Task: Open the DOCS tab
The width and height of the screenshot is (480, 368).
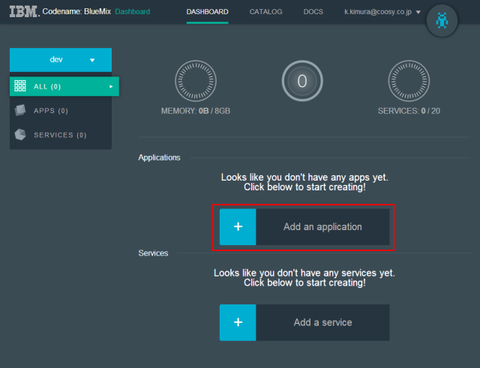Action: 313,12
